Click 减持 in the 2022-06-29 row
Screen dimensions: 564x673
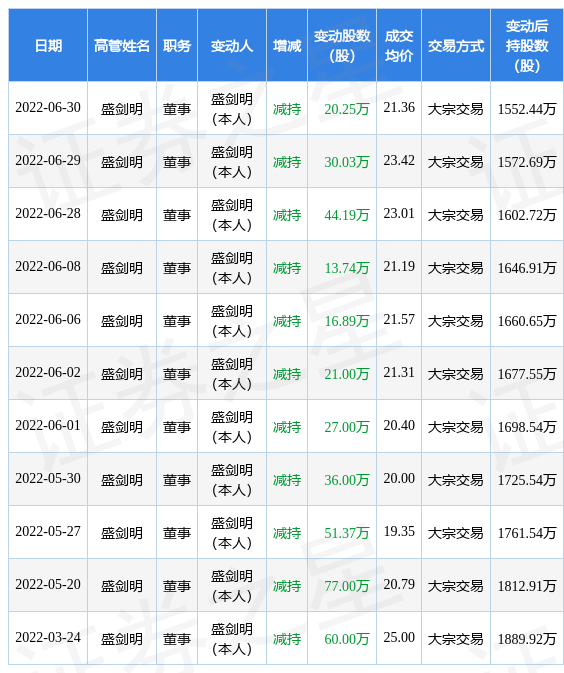coord(287,162)
